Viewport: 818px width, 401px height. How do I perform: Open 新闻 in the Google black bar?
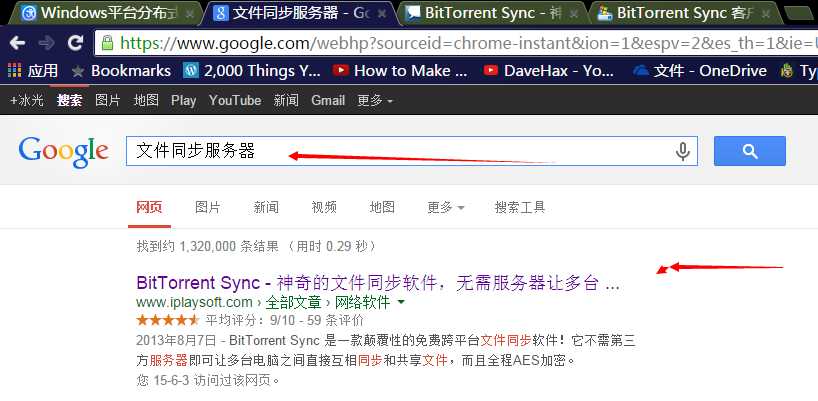pos(286,100)
